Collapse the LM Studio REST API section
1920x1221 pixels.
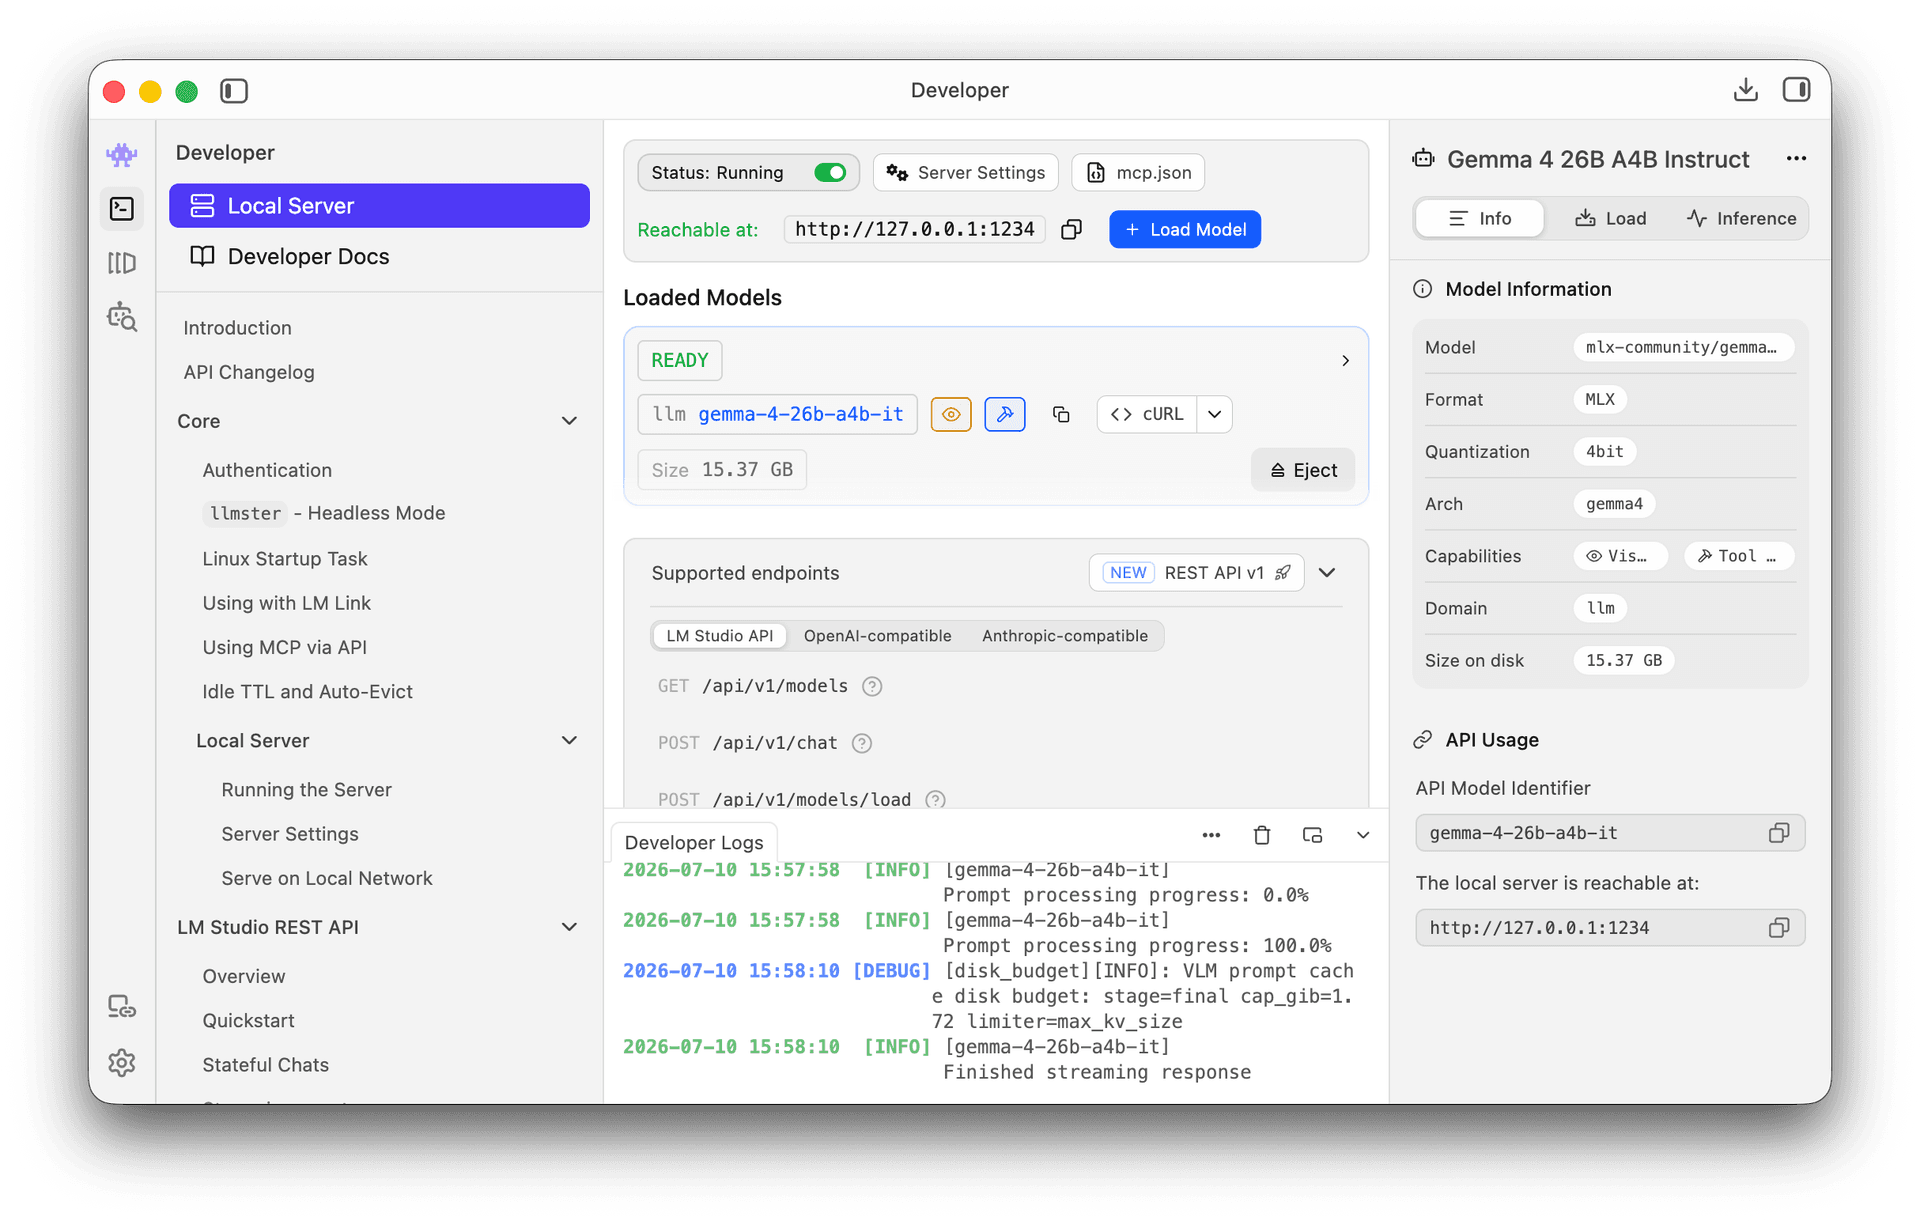(569, 927)
